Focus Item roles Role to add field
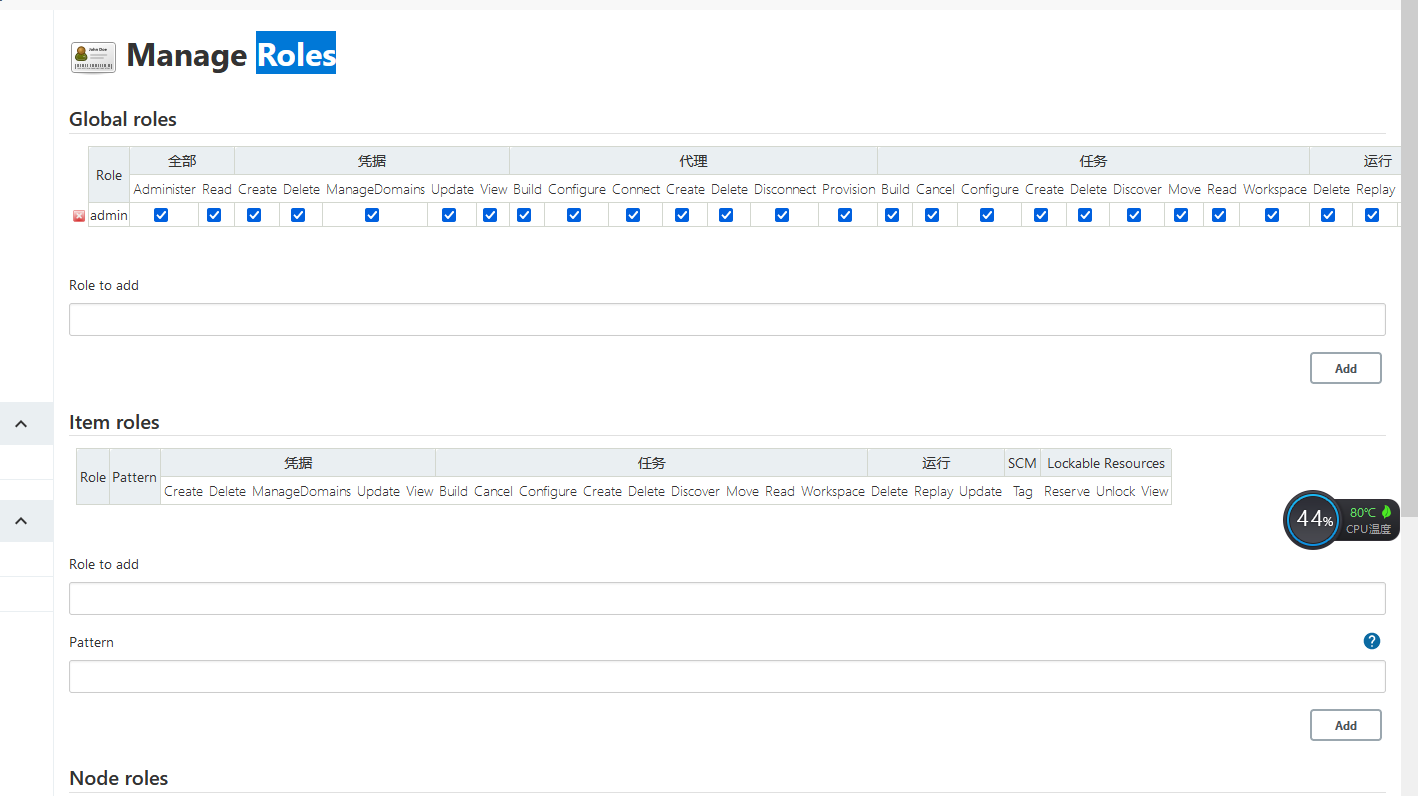Image resolution: width=1418 pixels, height=796 pixels. pos(727,598)
